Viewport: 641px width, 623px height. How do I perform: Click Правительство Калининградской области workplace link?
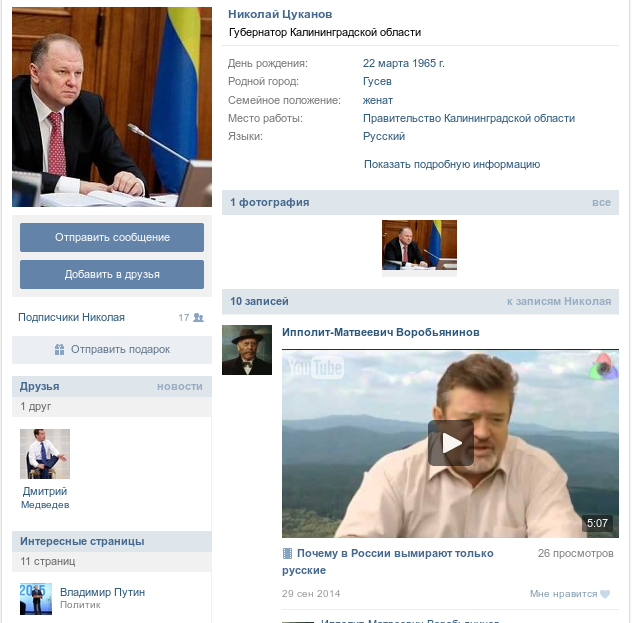(x=469, y=118)
